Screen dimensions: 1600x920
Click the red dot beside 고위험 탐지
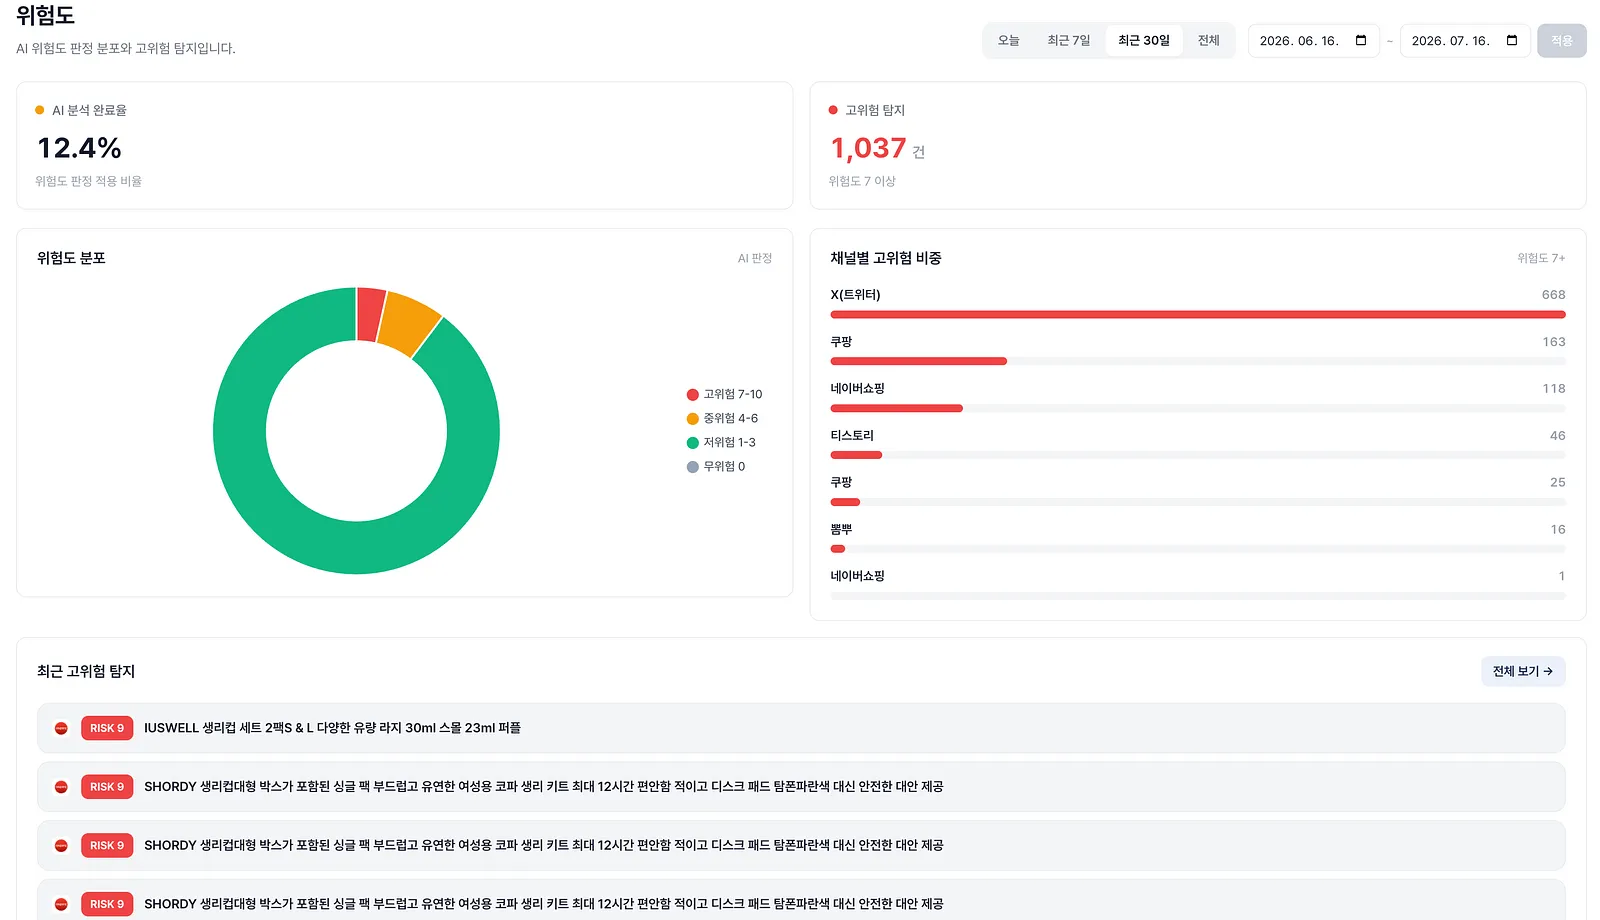pyautogui.click(x=833, y=110)
